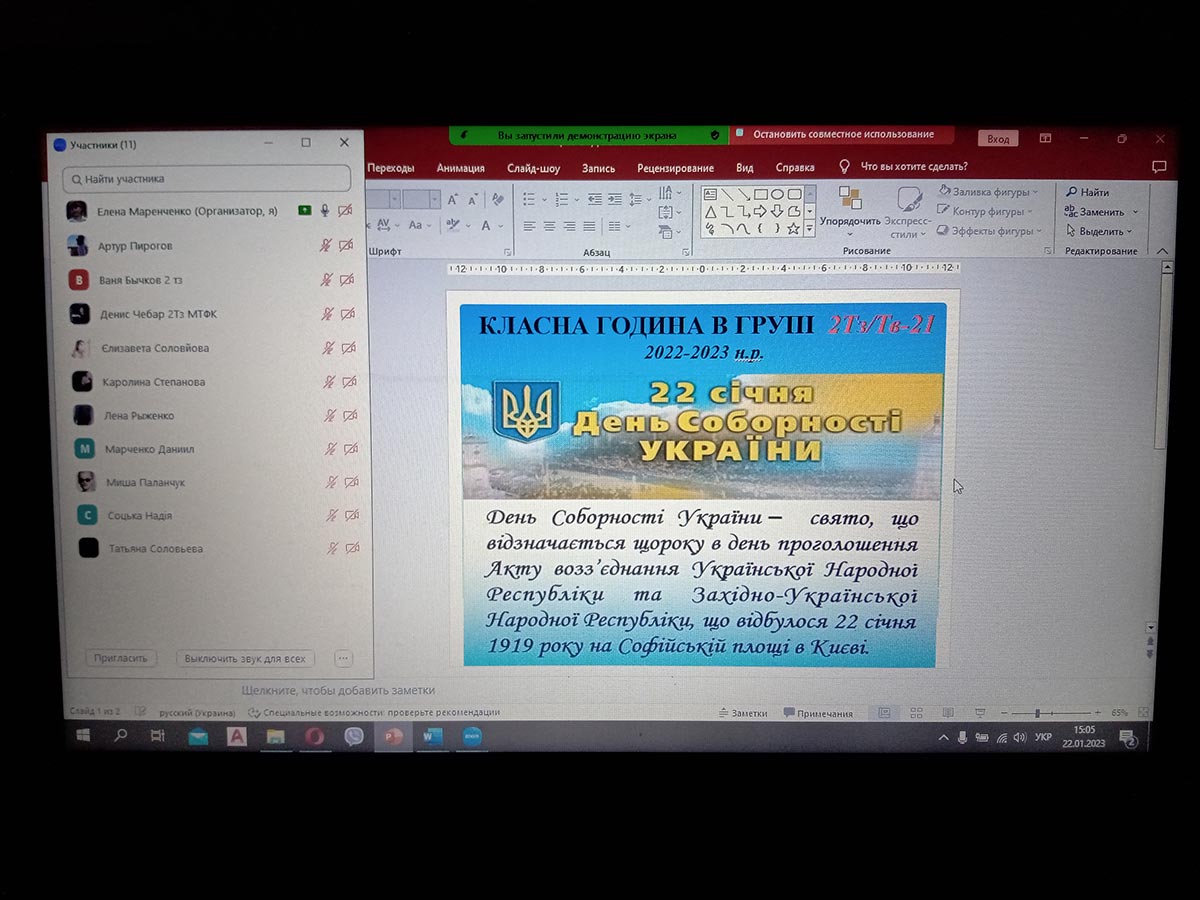Pick the star shape in shapes gallery
Image resolution: width=1200 pixels, height=900 pixels.
pos(793,228)
